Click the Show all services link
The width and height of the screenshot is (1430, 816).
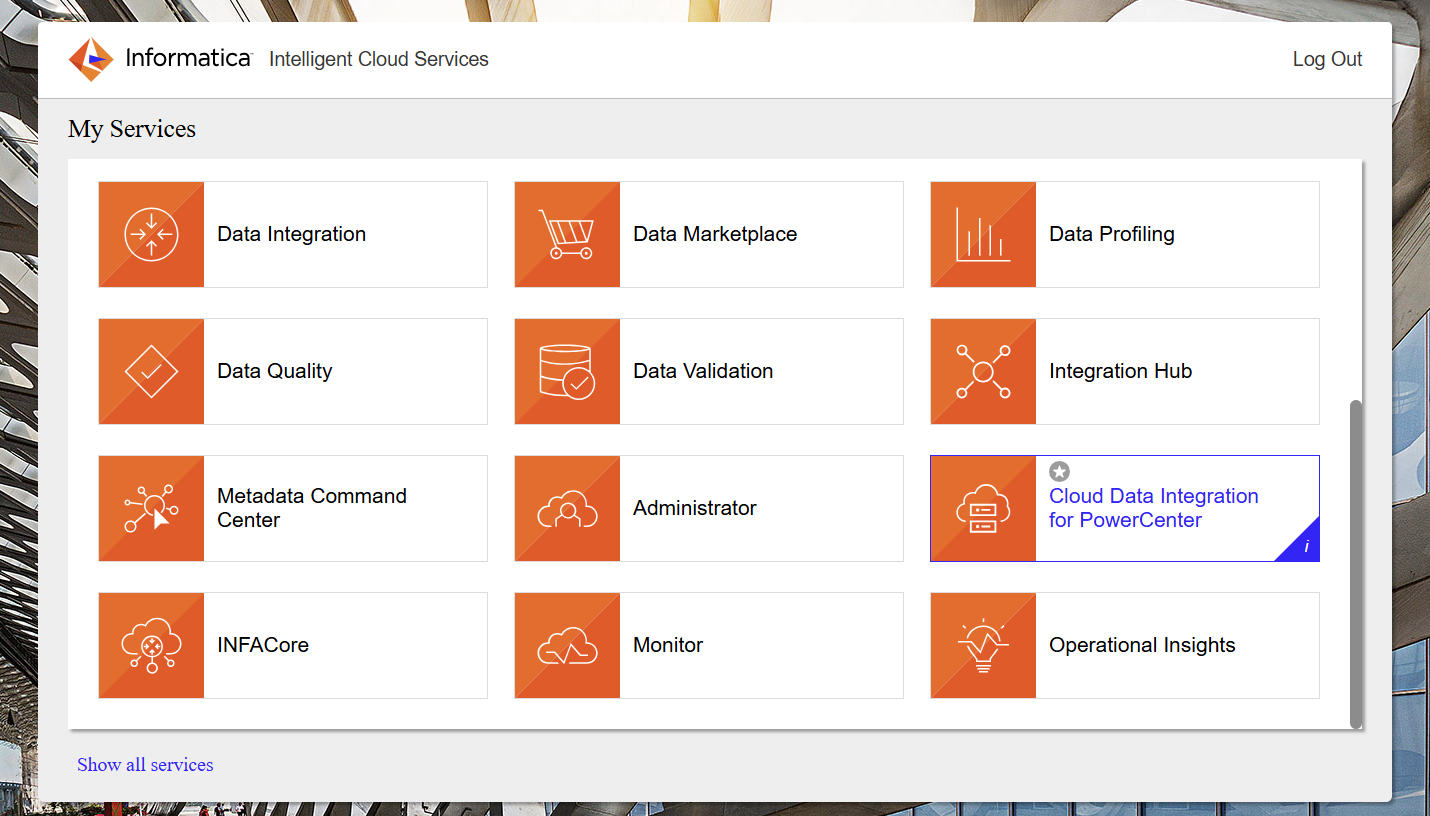[145, 765]
